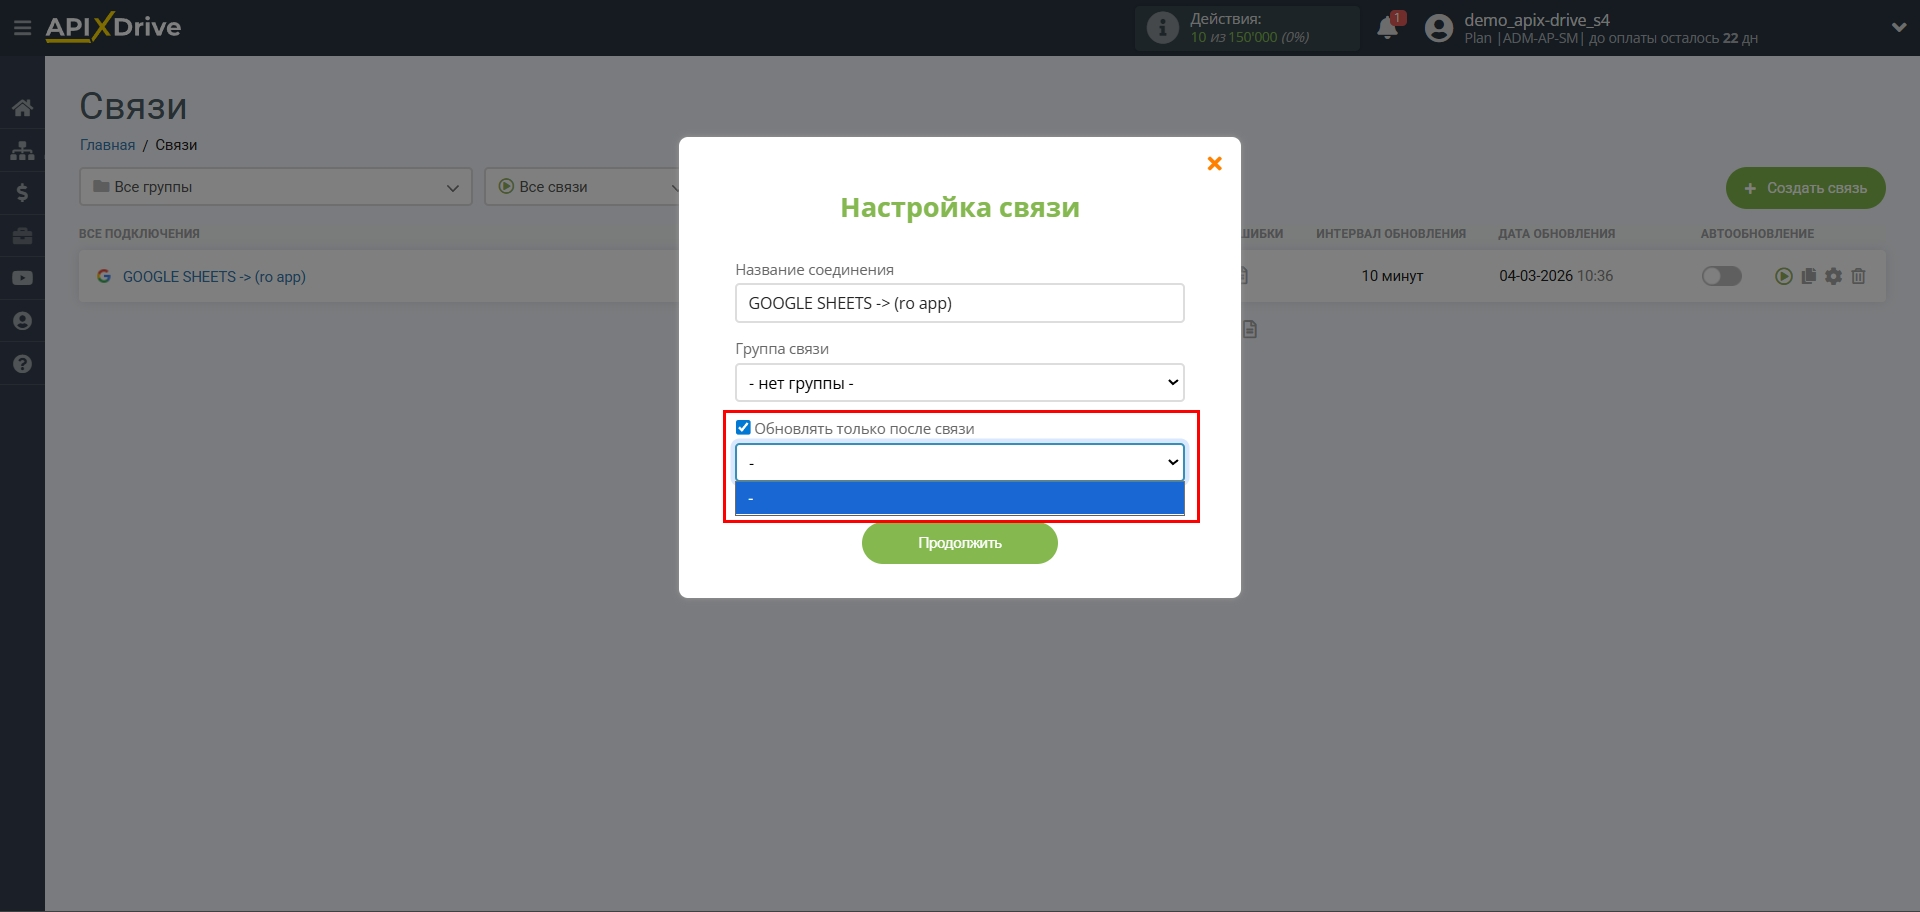Click the dollar billing icon in sidebar
The height and width of the screenshot is (912, 1920).
(x=22, y=193)
